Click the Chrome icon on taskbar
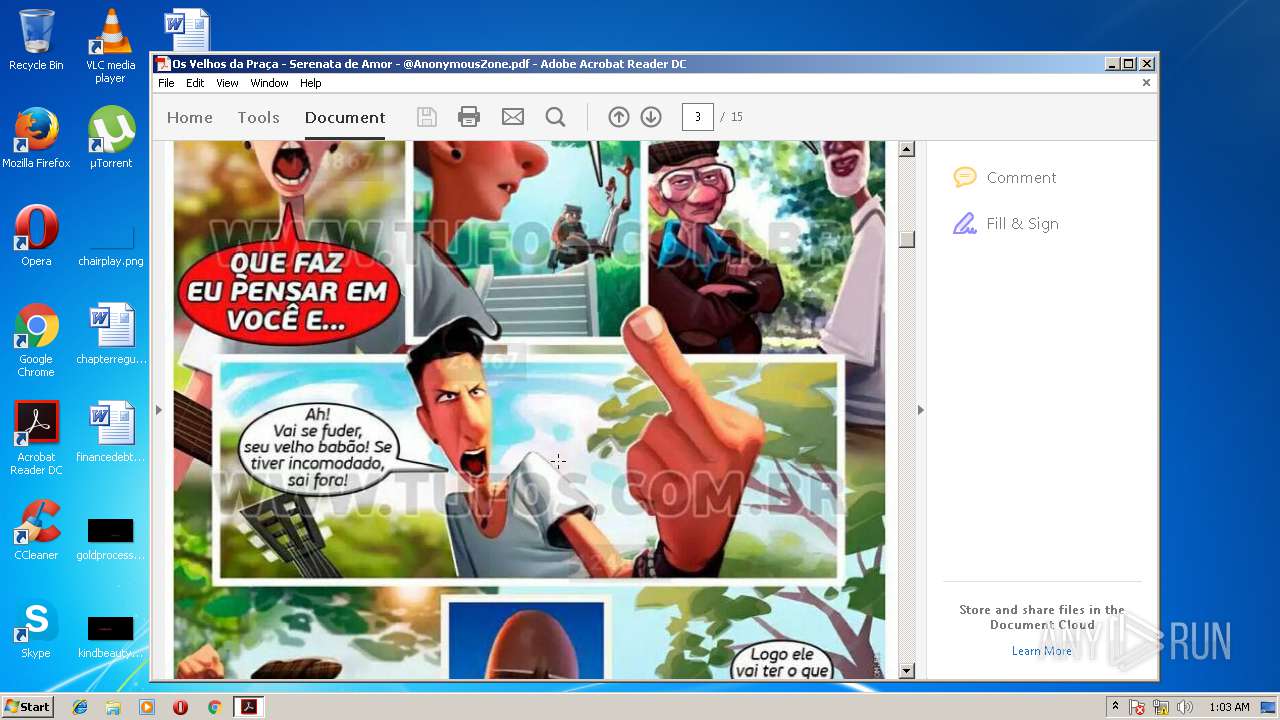1280x720 pixels. point(214,707)
